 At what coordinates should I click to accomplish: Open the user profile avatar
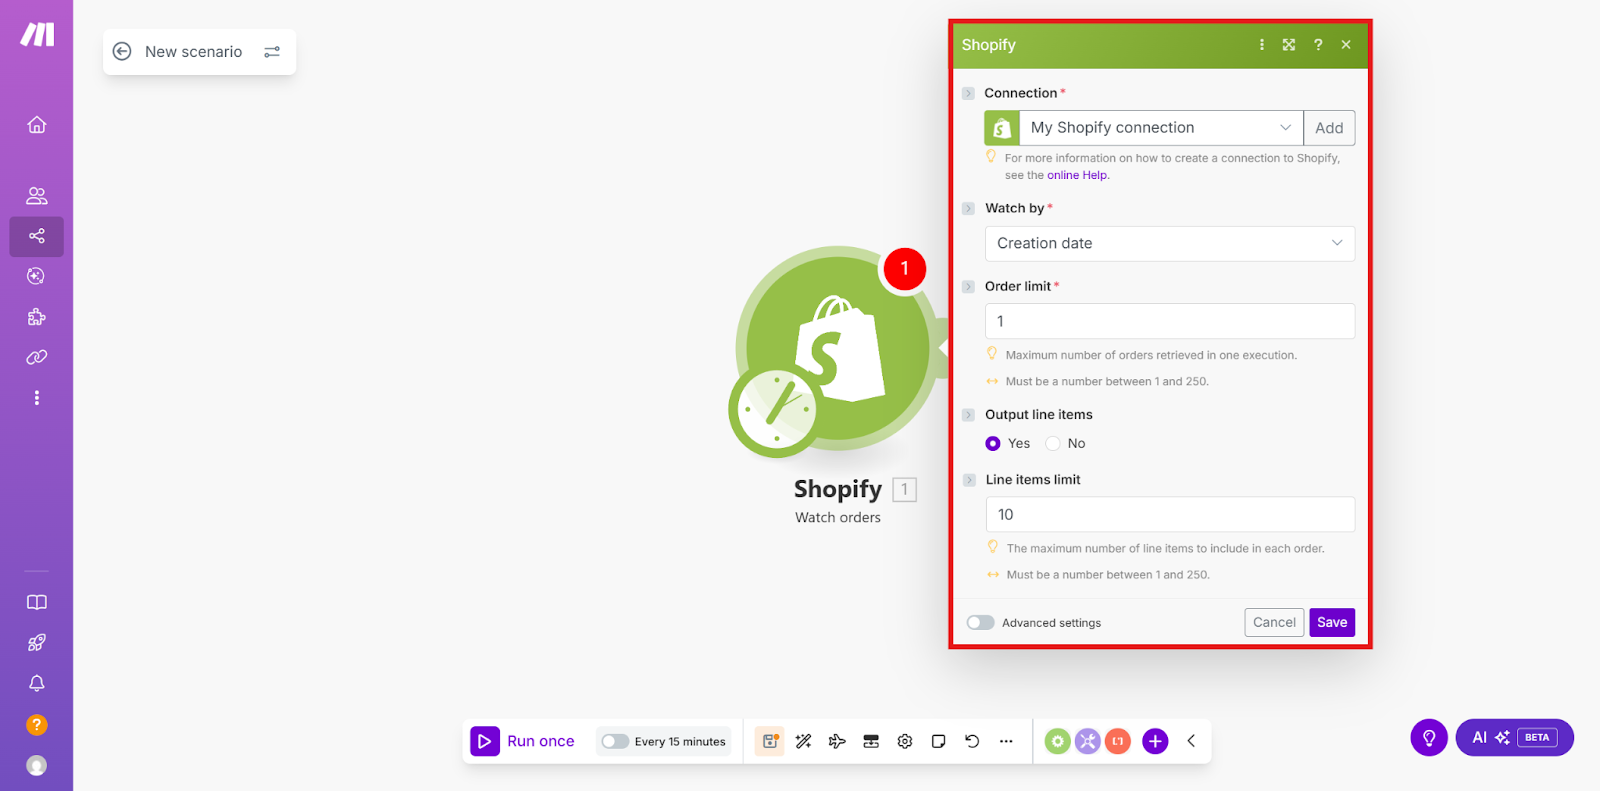[37, 766]
